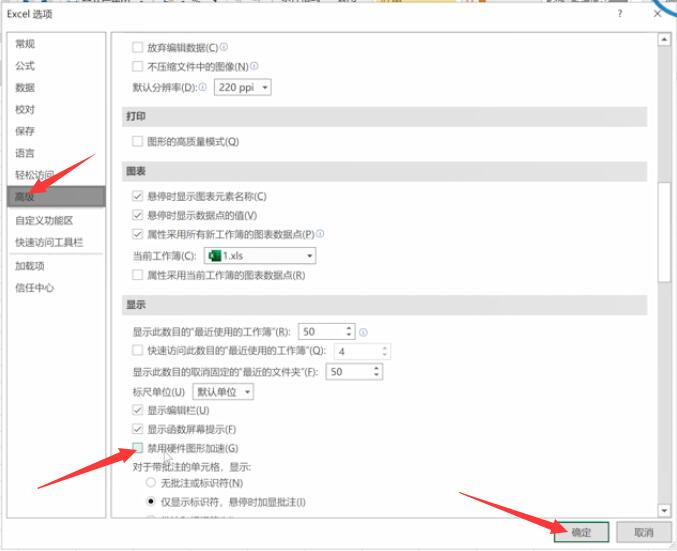Open the 220 ppi resolution dropdown
Screen dimensions: 677x551
[243, 88]
